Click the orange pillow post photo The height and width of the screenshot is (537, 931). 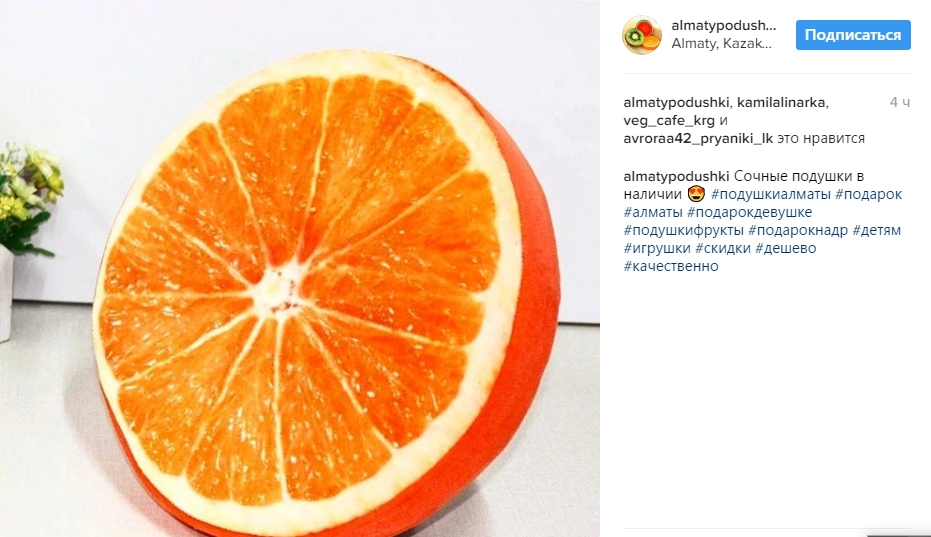click(300, 268)
